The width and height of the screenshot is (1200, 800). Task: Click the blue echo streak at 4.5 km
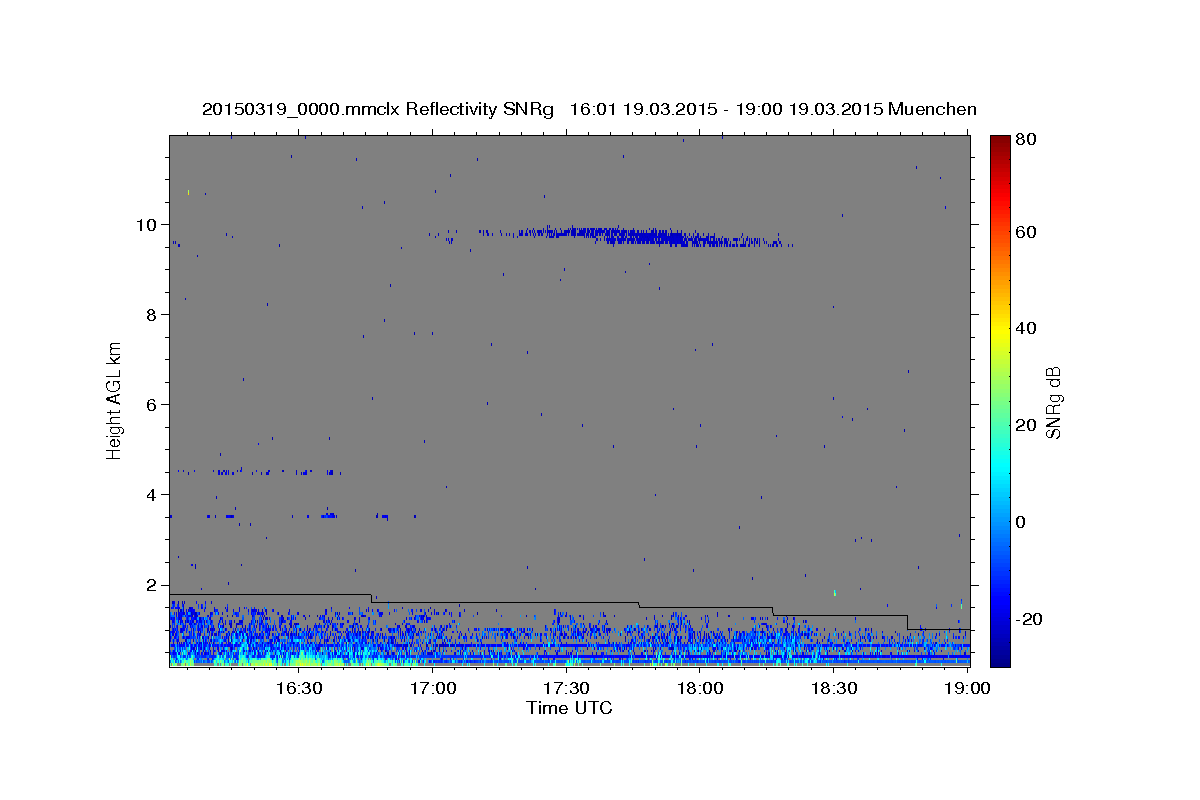point(260,472)
